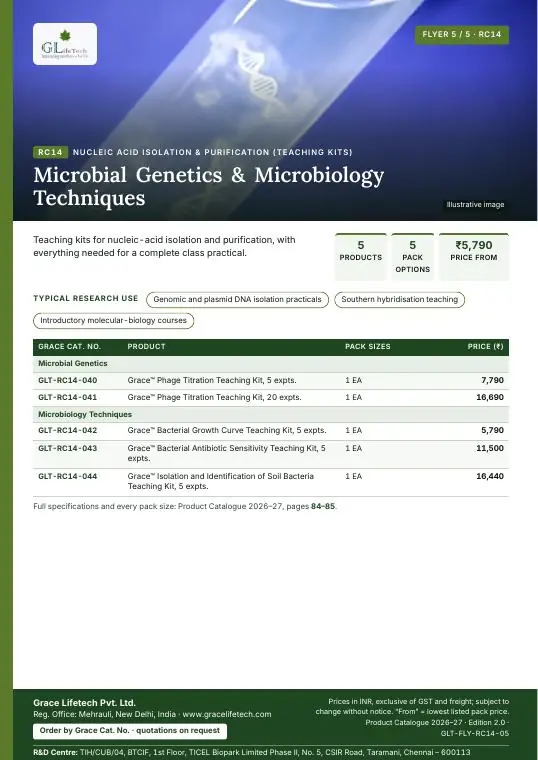This screenshot has height=760, width=538.
Task: Click '1 EA' pack size for GLT-RC14-044
Action: tap(353, 476)
